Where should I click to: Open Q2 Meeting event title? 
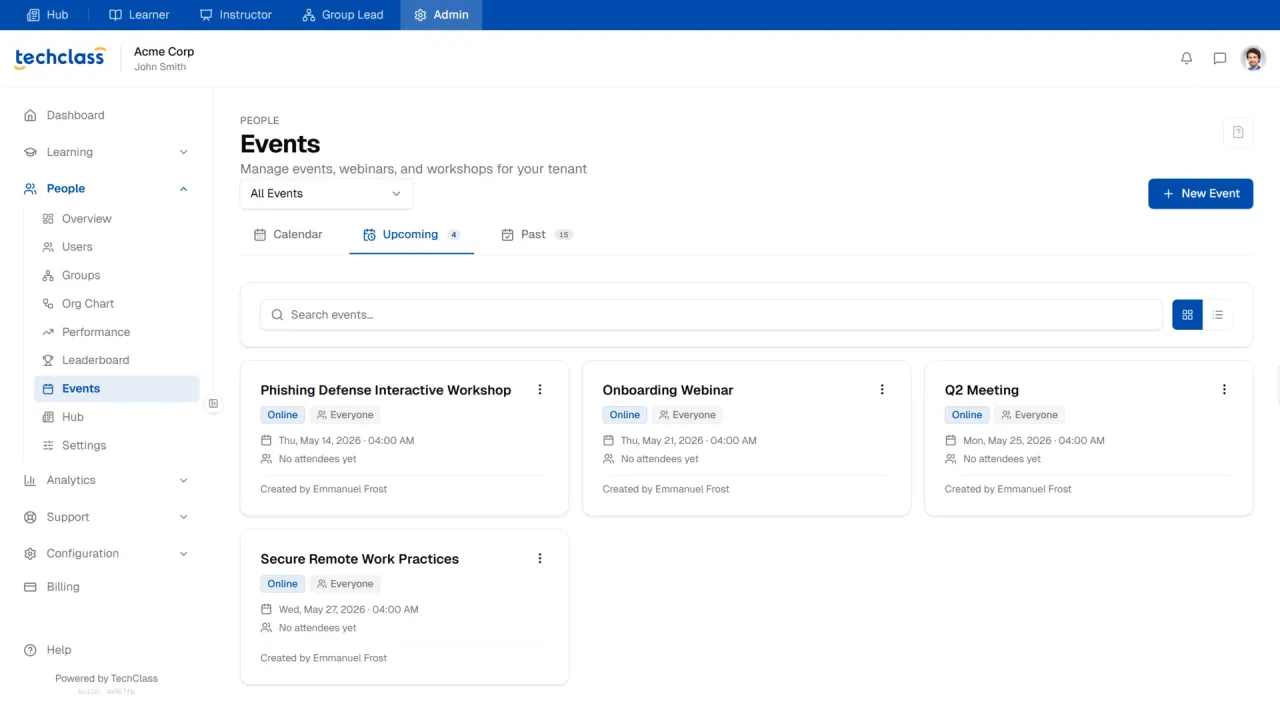tap(982, 390)
